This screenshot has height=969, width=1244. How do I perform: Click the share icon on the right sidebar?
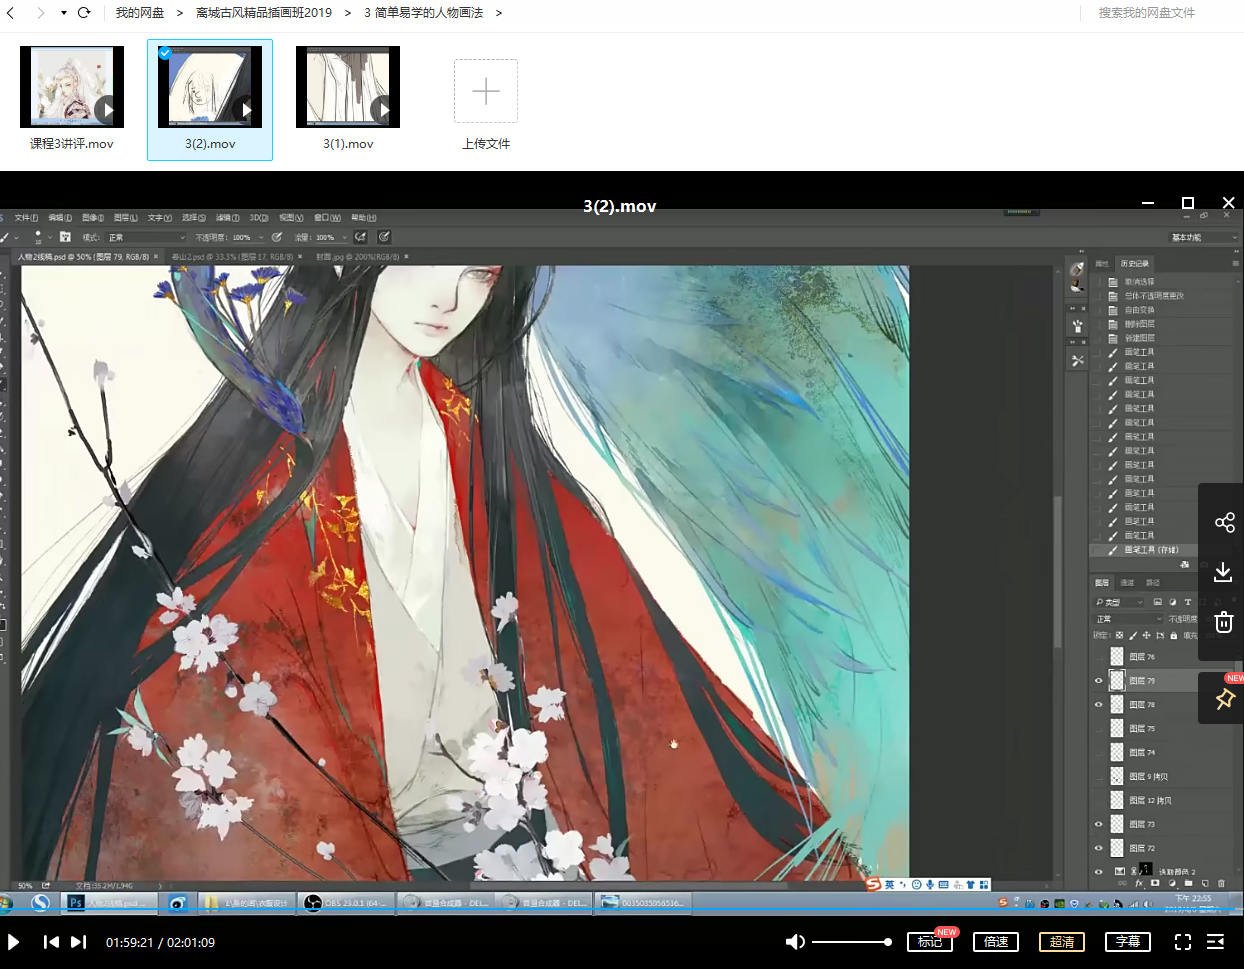1224,521
